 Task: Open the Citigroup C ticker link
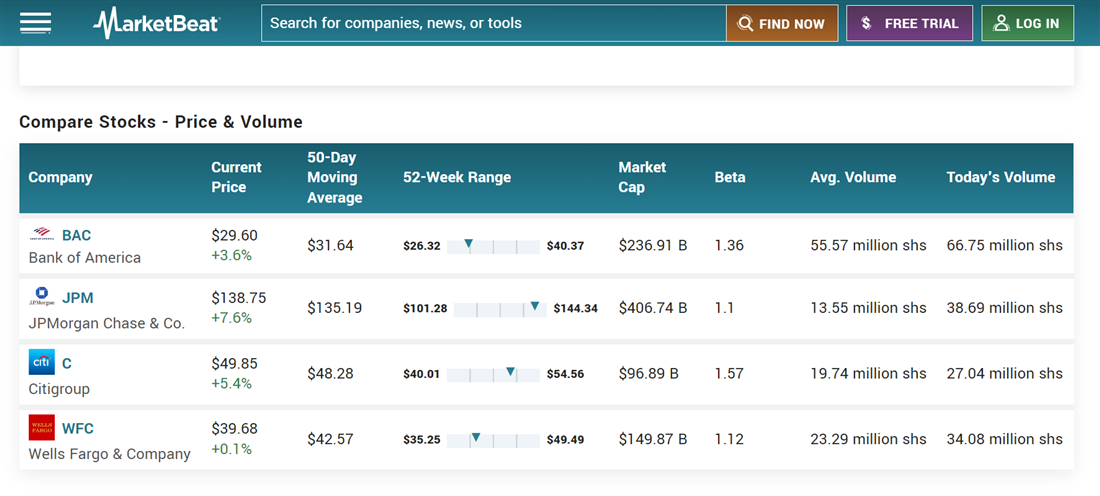coord(67,363)
